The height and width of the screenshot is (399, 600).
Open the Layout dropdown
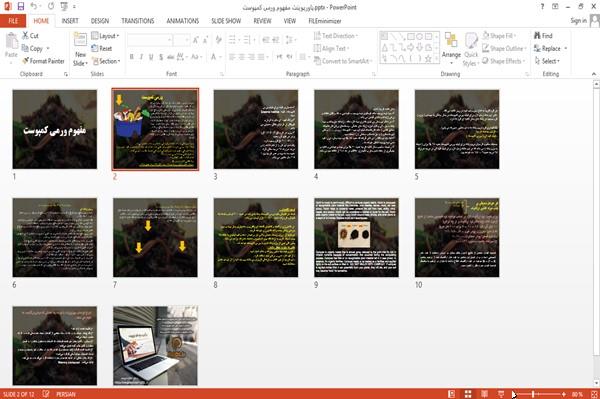pyautogui.click(x=105, y=36)
